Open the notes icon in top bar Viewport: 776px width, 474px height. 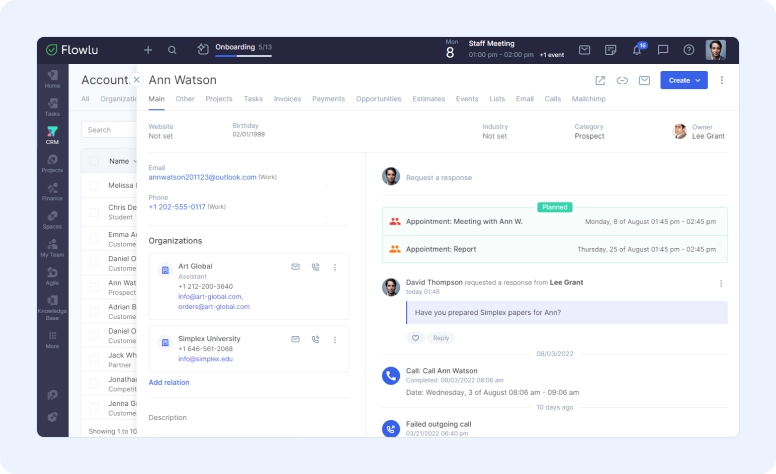(611, 49)
